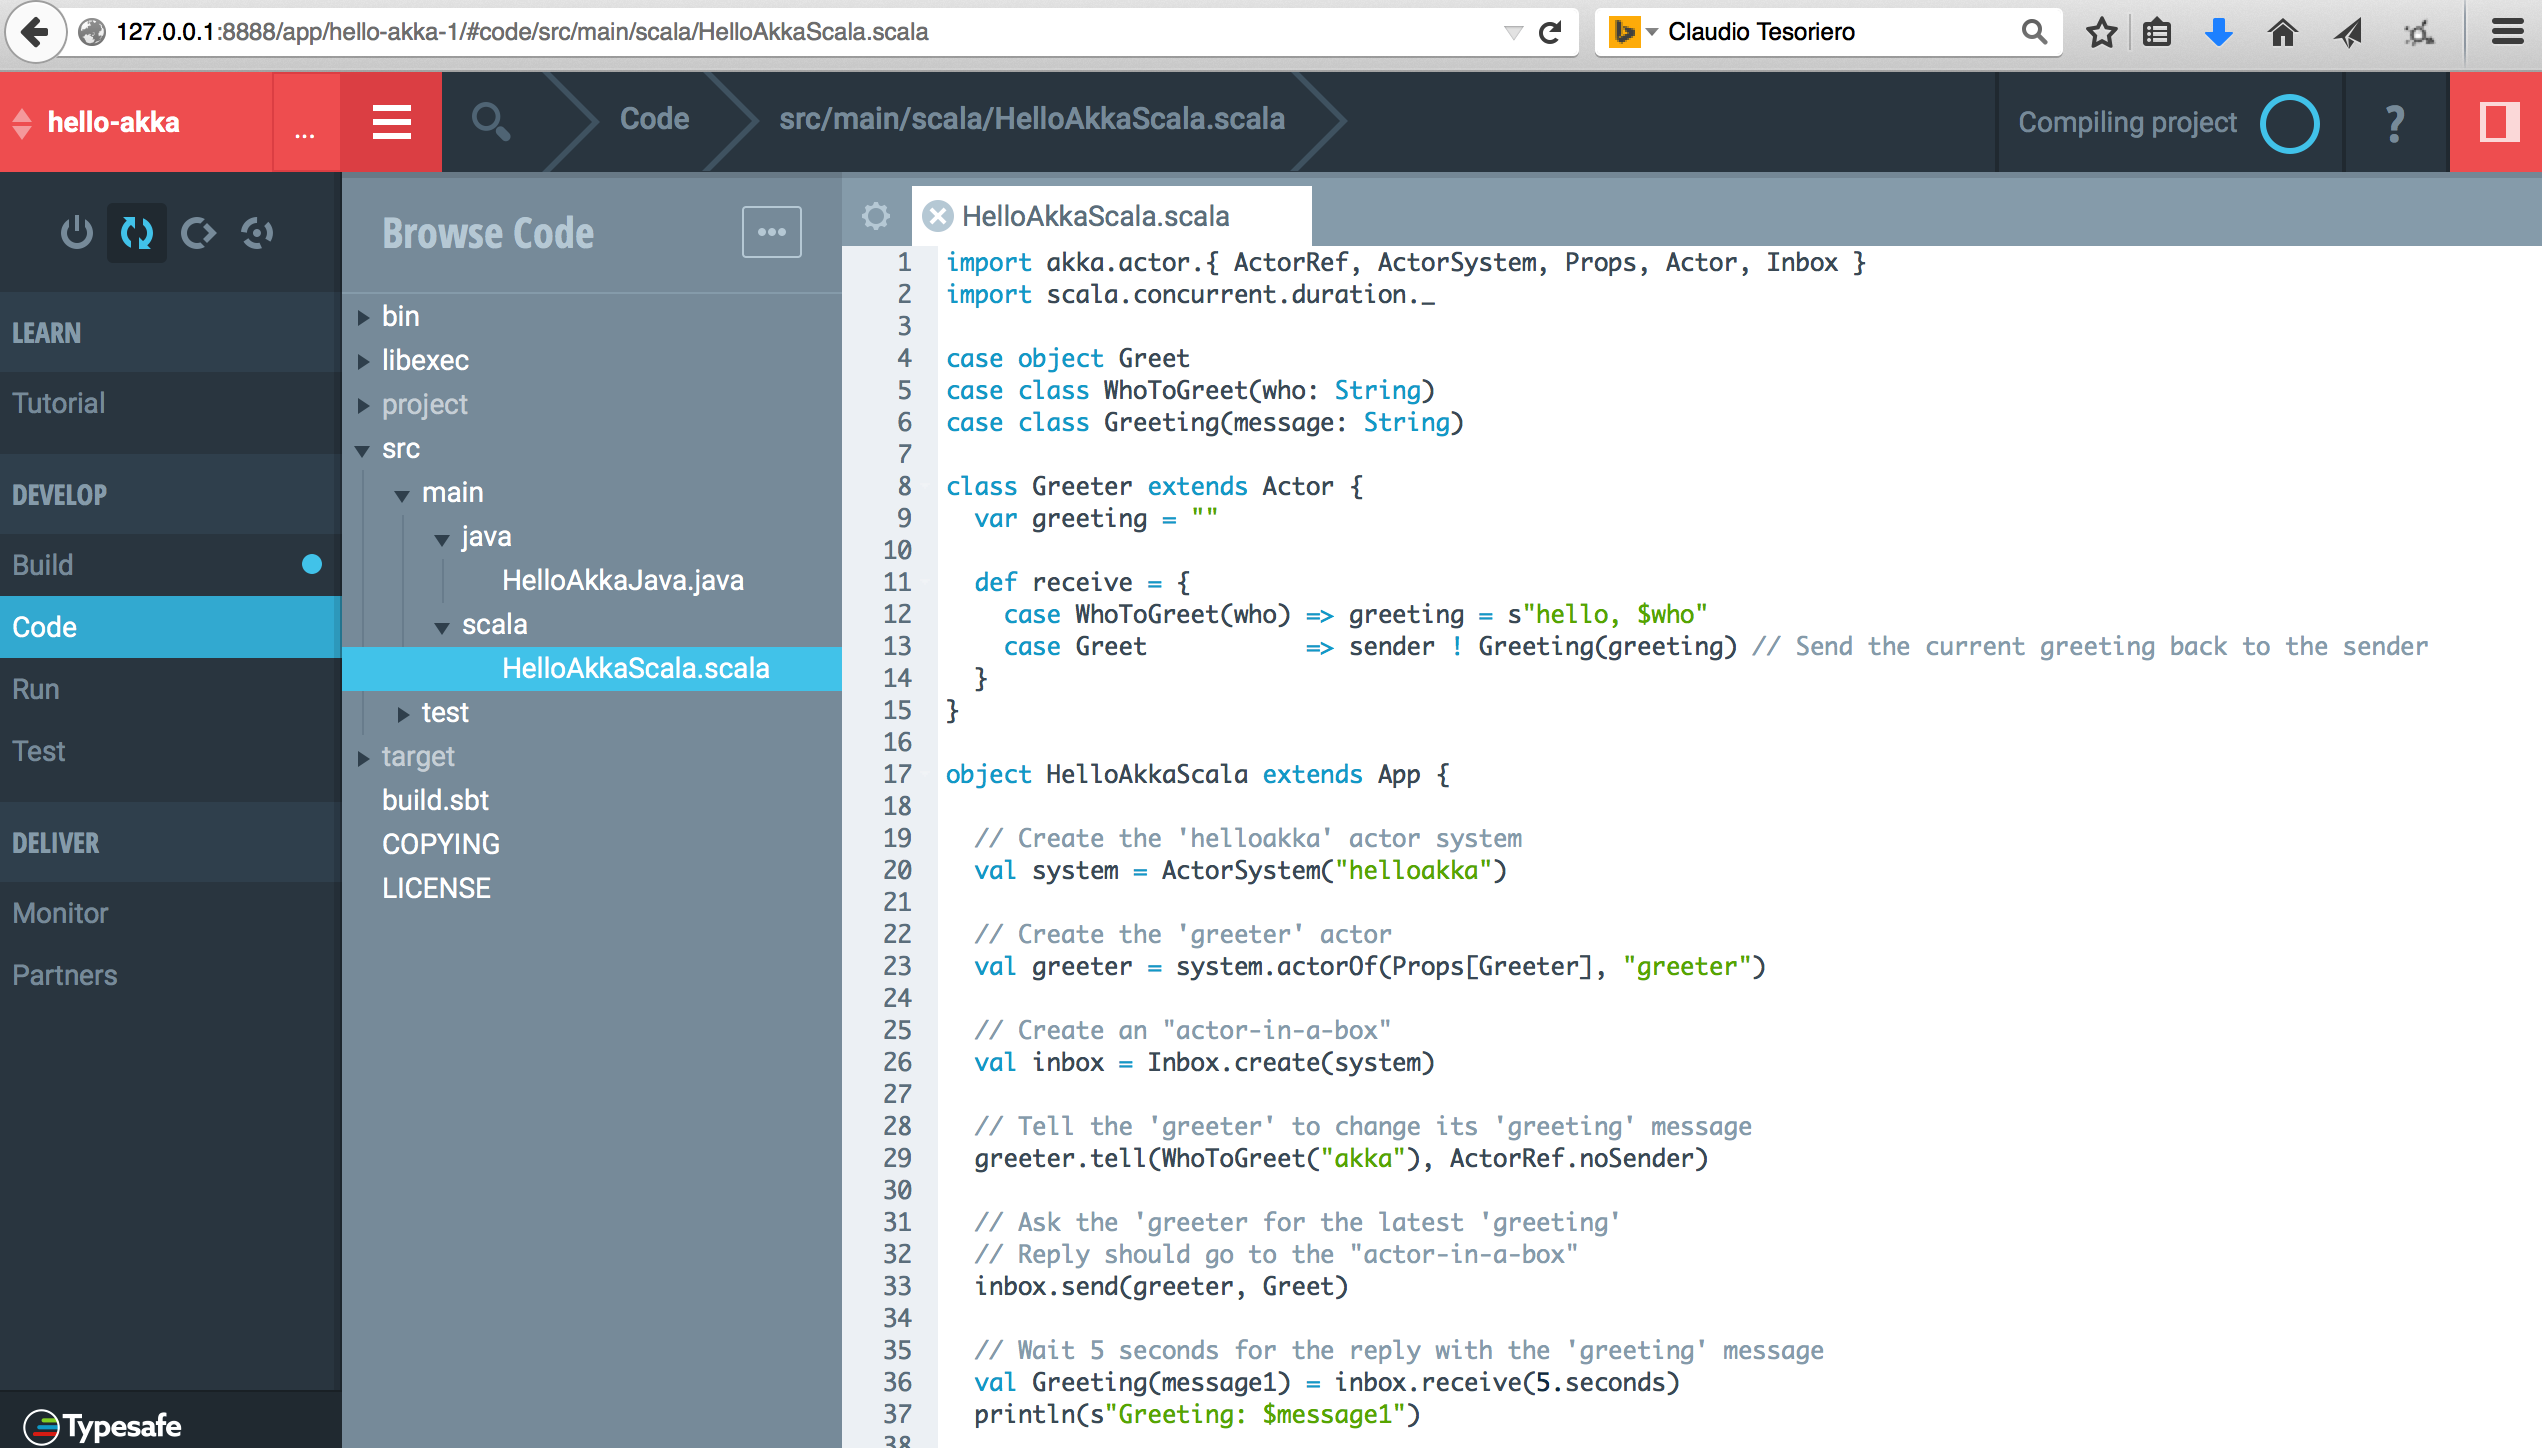Toggle the blue refresh/compile arrows icon
The height and width of the screenshot is (1448, 2542).
tap(137, 233)
